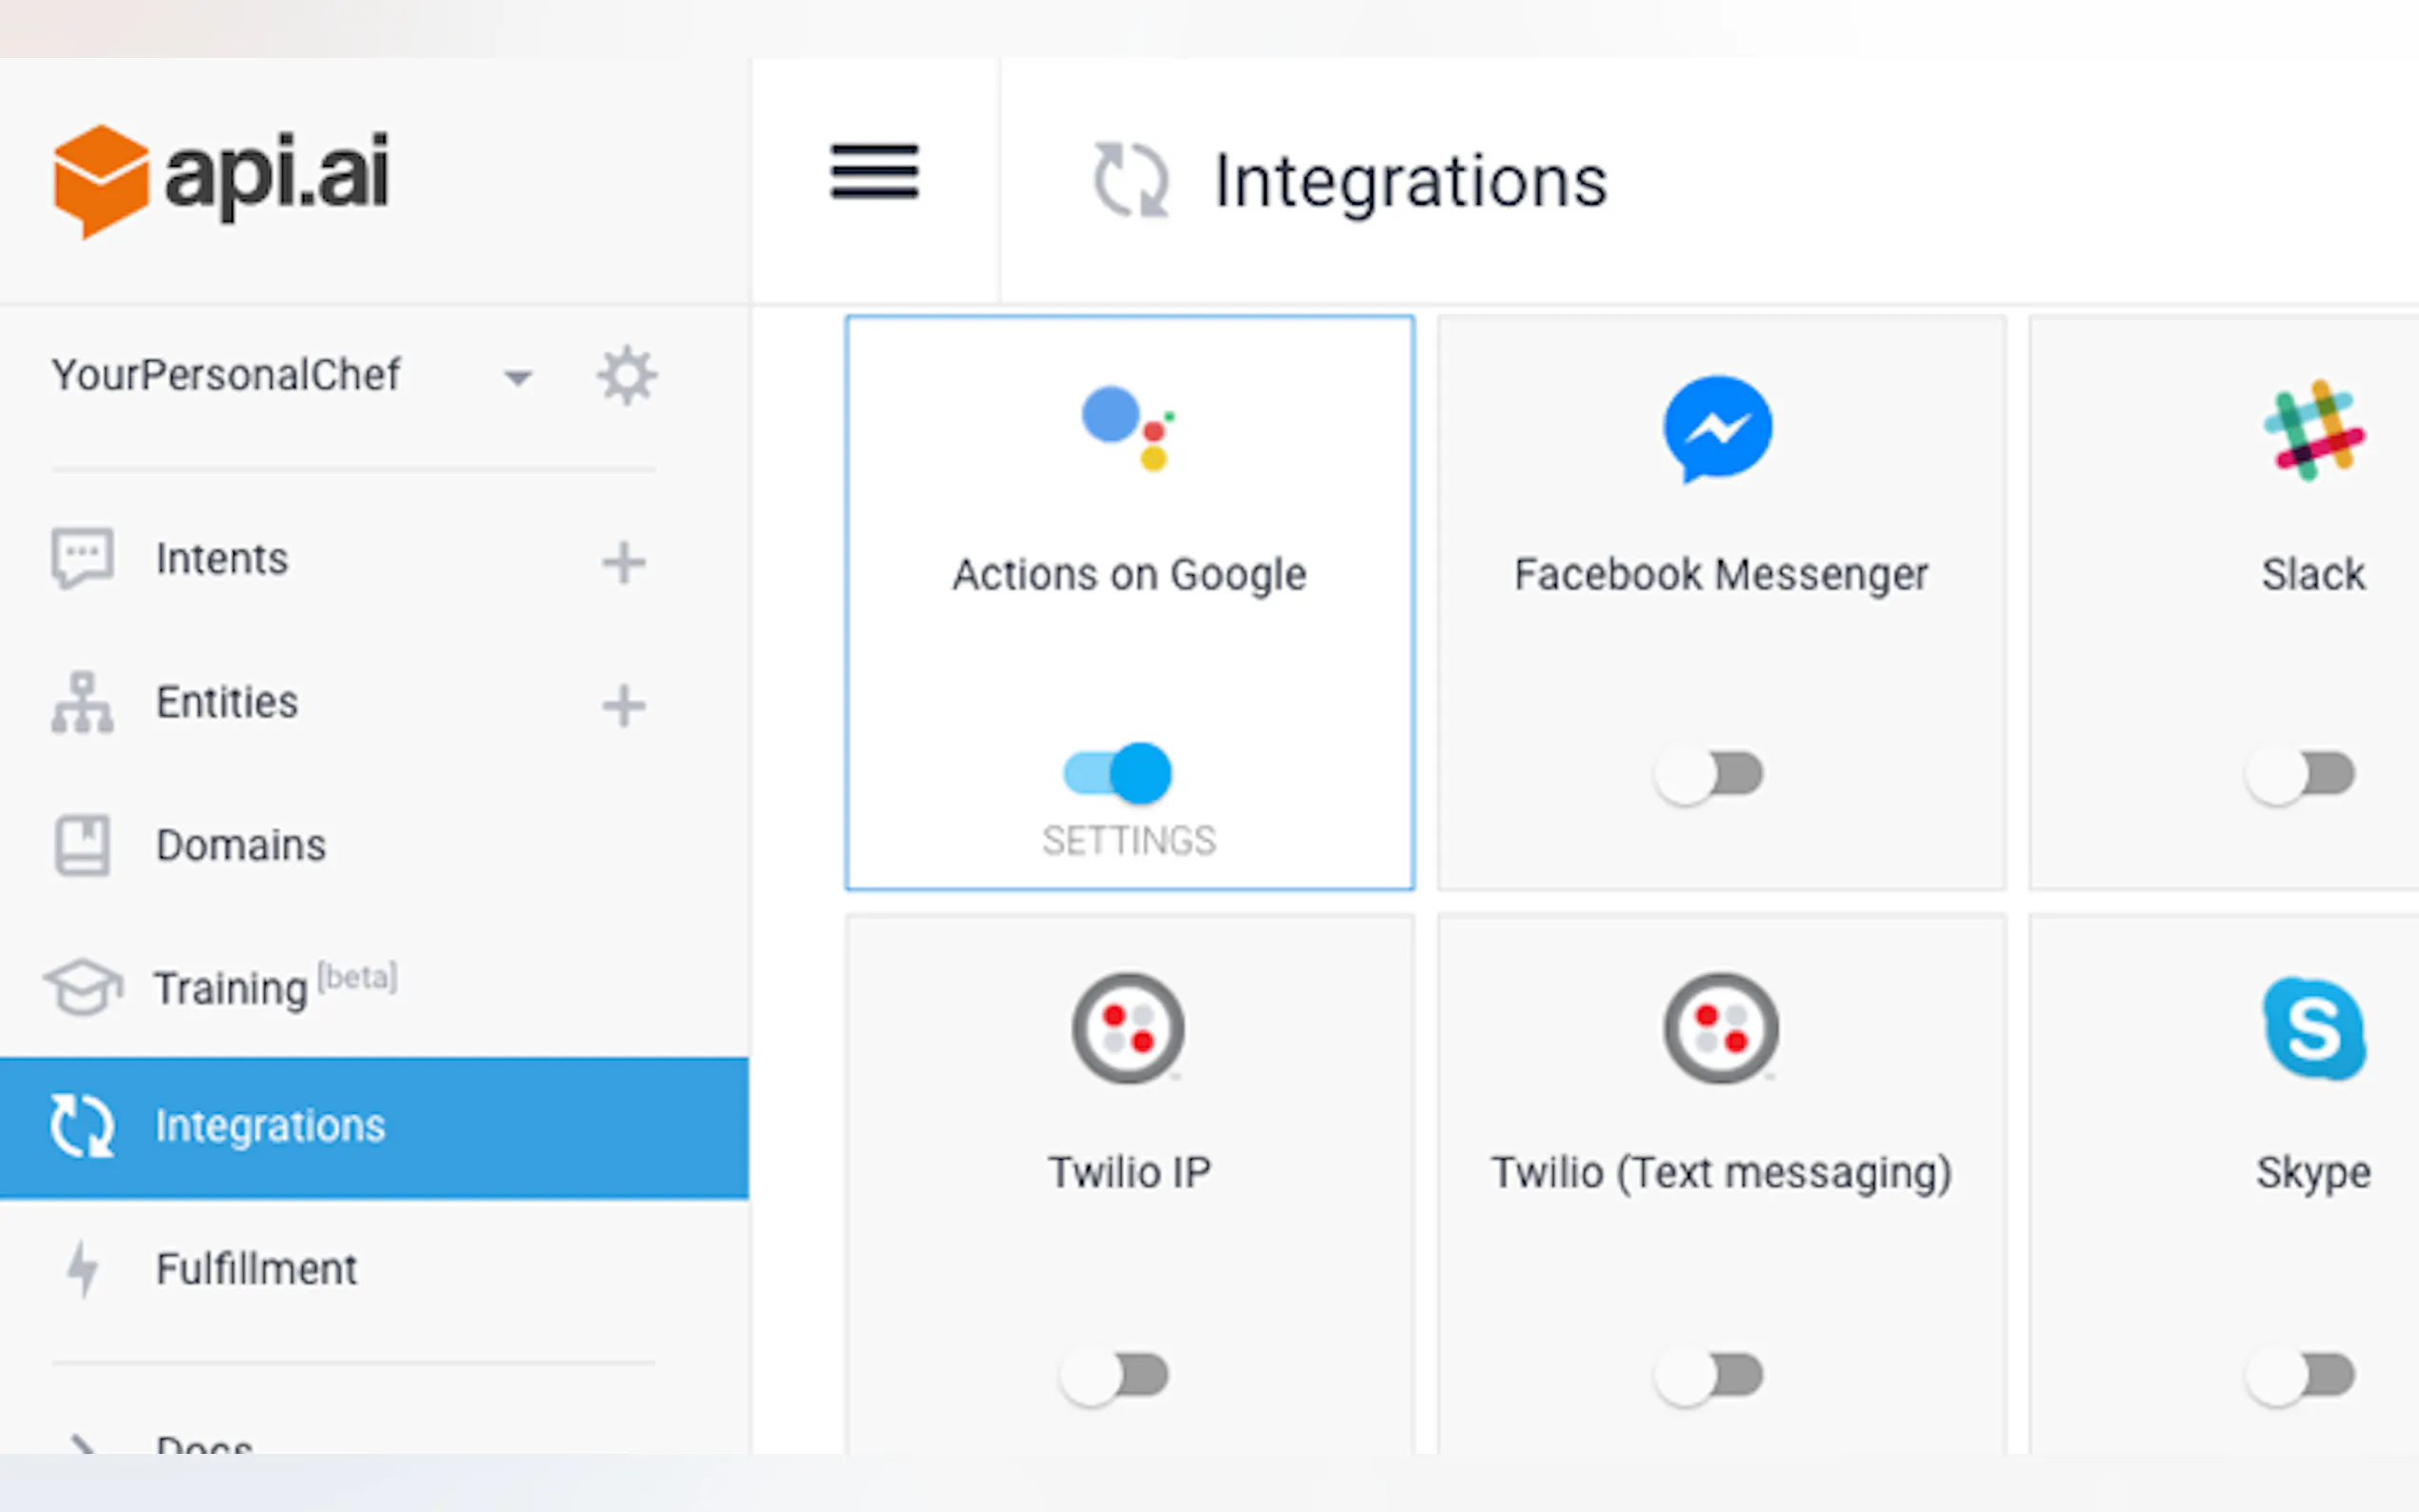Enable the Facebook Messenger toggle
This screenshot has height=1512, width=2419.
point(1708,774)
